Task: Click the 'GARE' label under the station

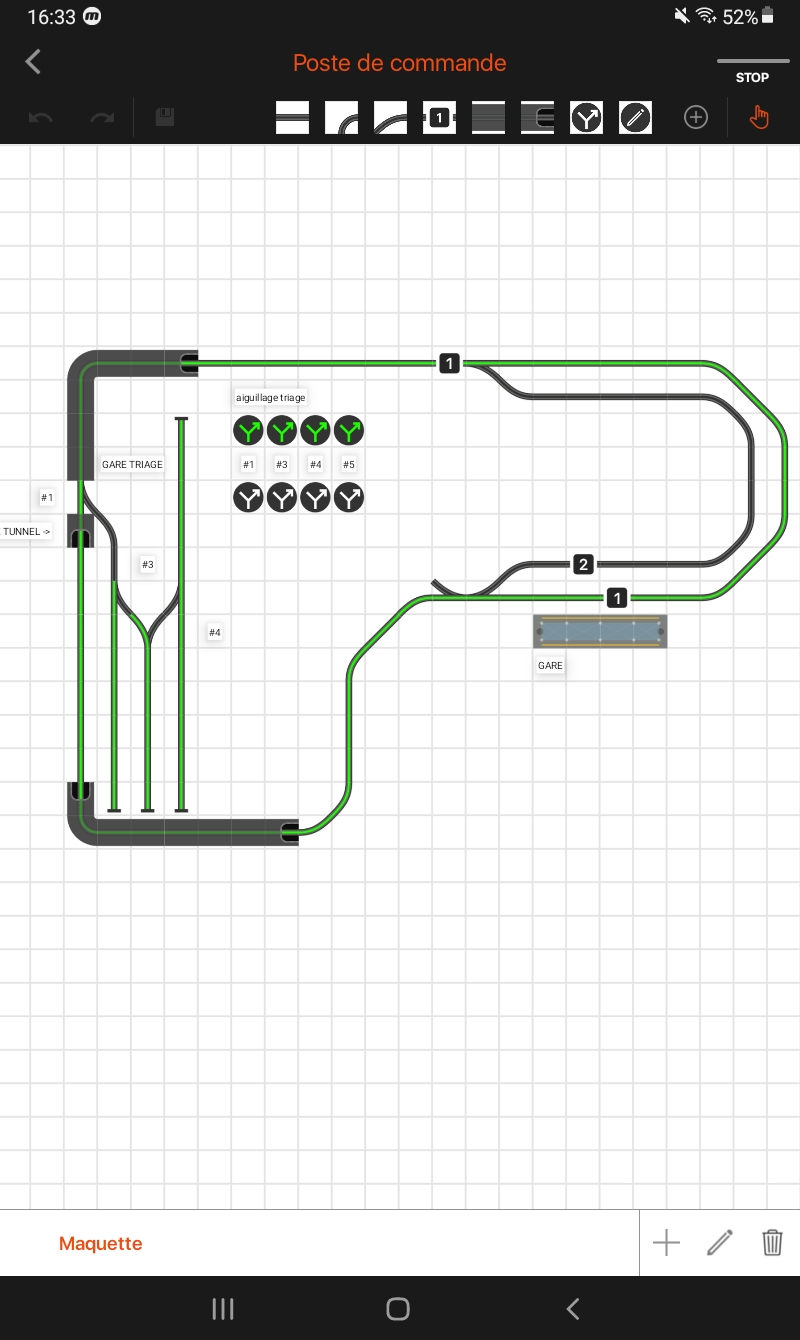Action: [550, 665]
